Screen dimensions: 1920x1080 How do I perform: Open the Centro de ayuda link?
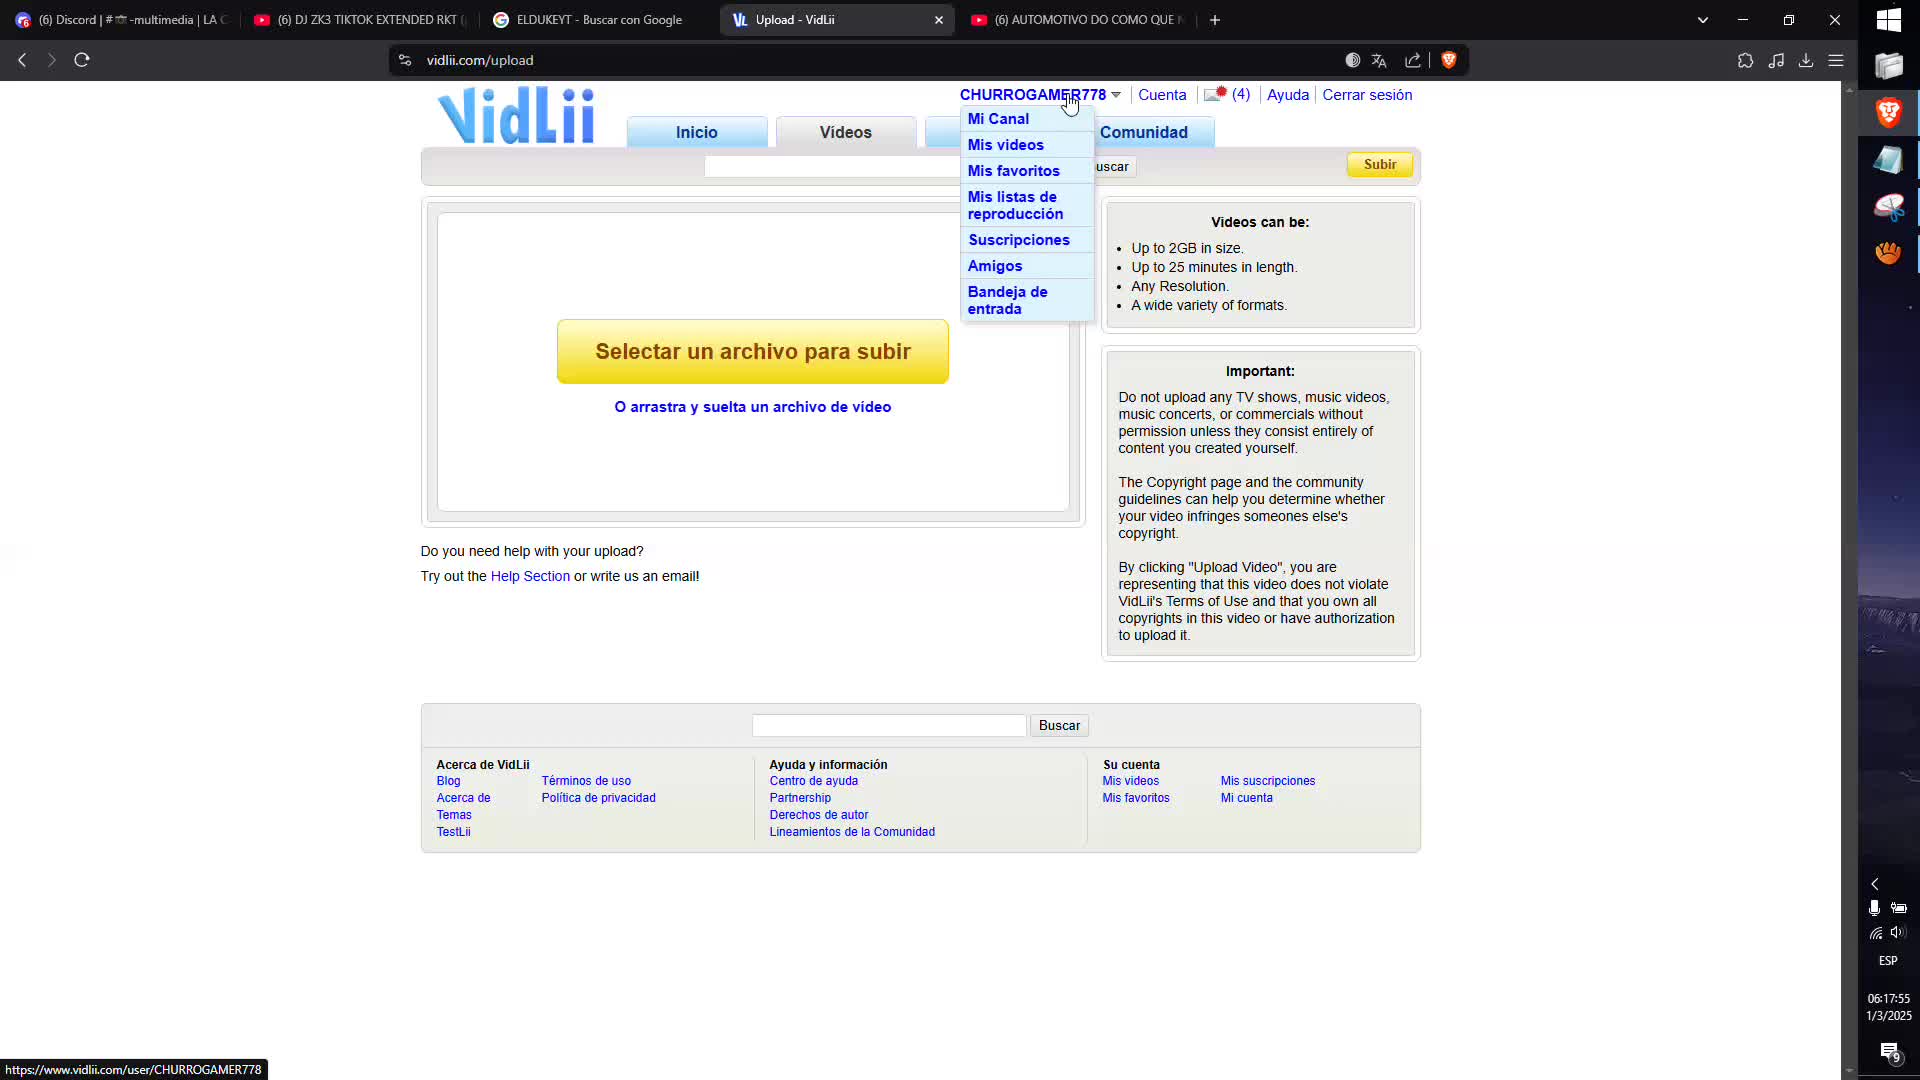[813, 781]
